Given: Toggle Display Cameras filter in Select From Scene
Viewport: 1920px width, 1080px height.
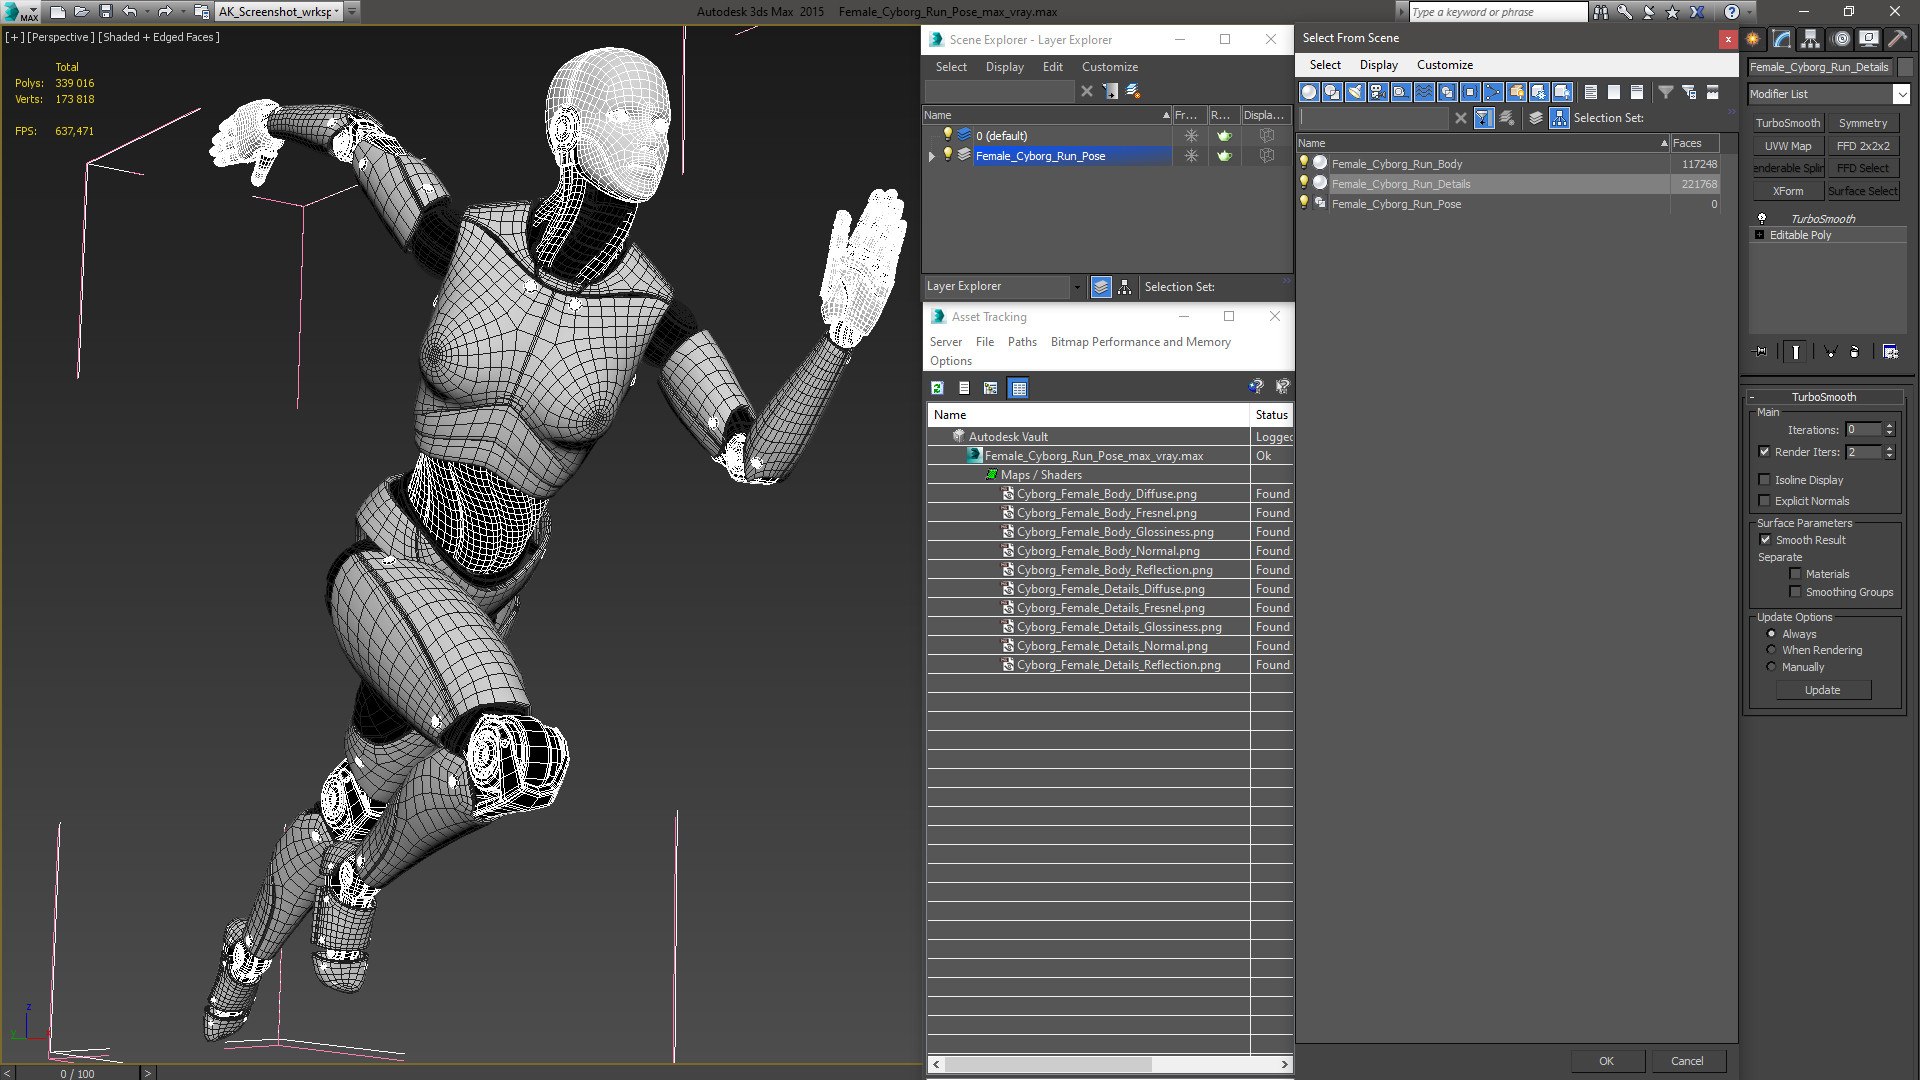Looking at the screenshot, I should (1378, 92).
